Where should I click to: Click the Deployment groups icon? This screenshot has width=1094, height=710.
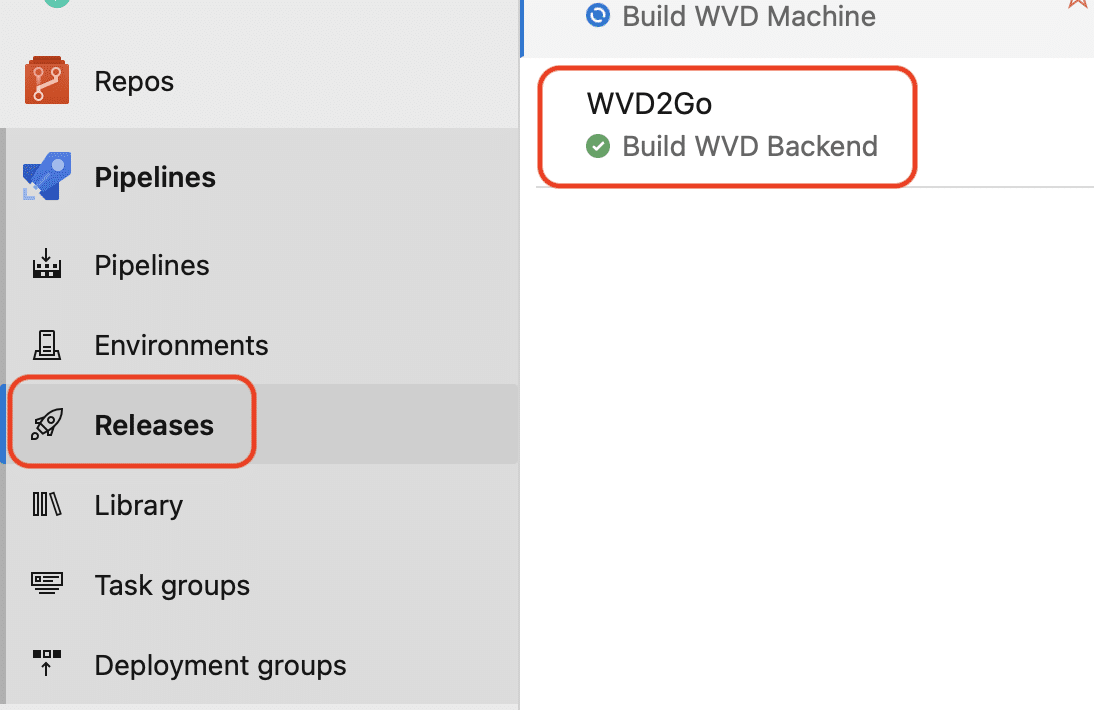[47, 664]
